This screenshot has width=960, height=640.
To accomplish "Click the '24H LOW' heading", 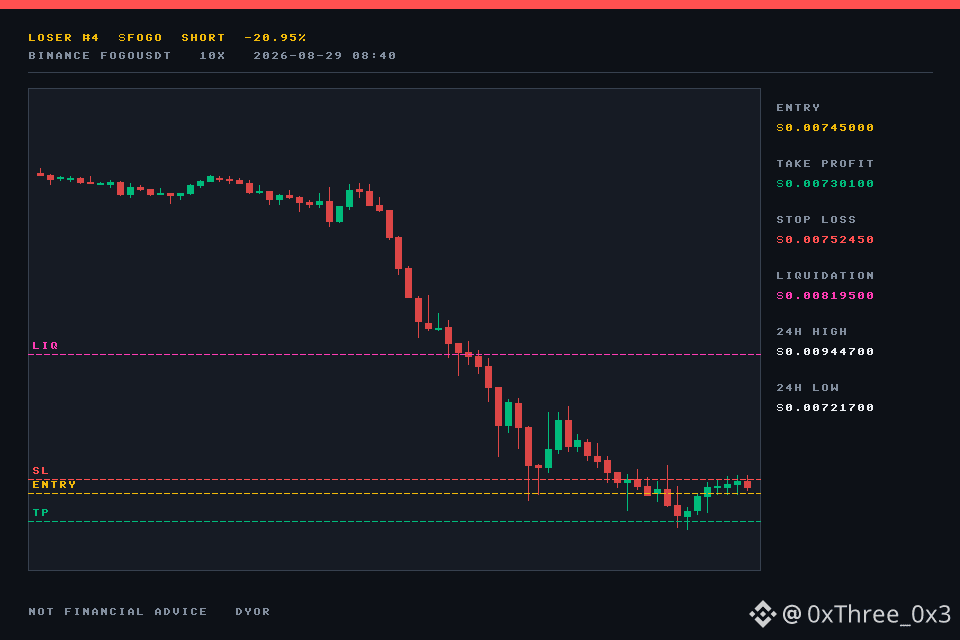I will click(x=807, y=388).
